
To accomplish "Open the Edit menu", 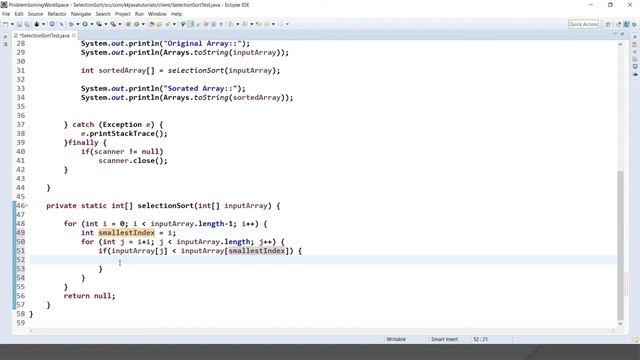I will click(x=19, y=14).
